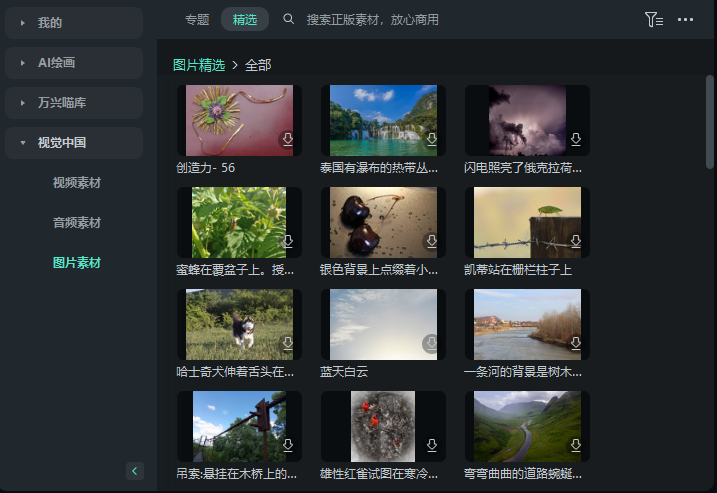
Task: Open 音频素材 in the sidebar
Action: (76, 223)
